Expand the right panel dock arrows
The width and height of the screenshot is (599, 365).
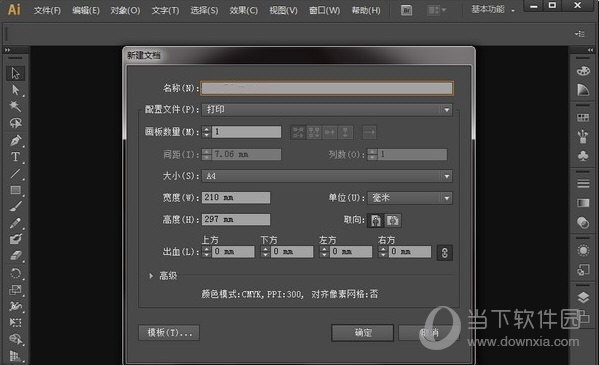590,50
